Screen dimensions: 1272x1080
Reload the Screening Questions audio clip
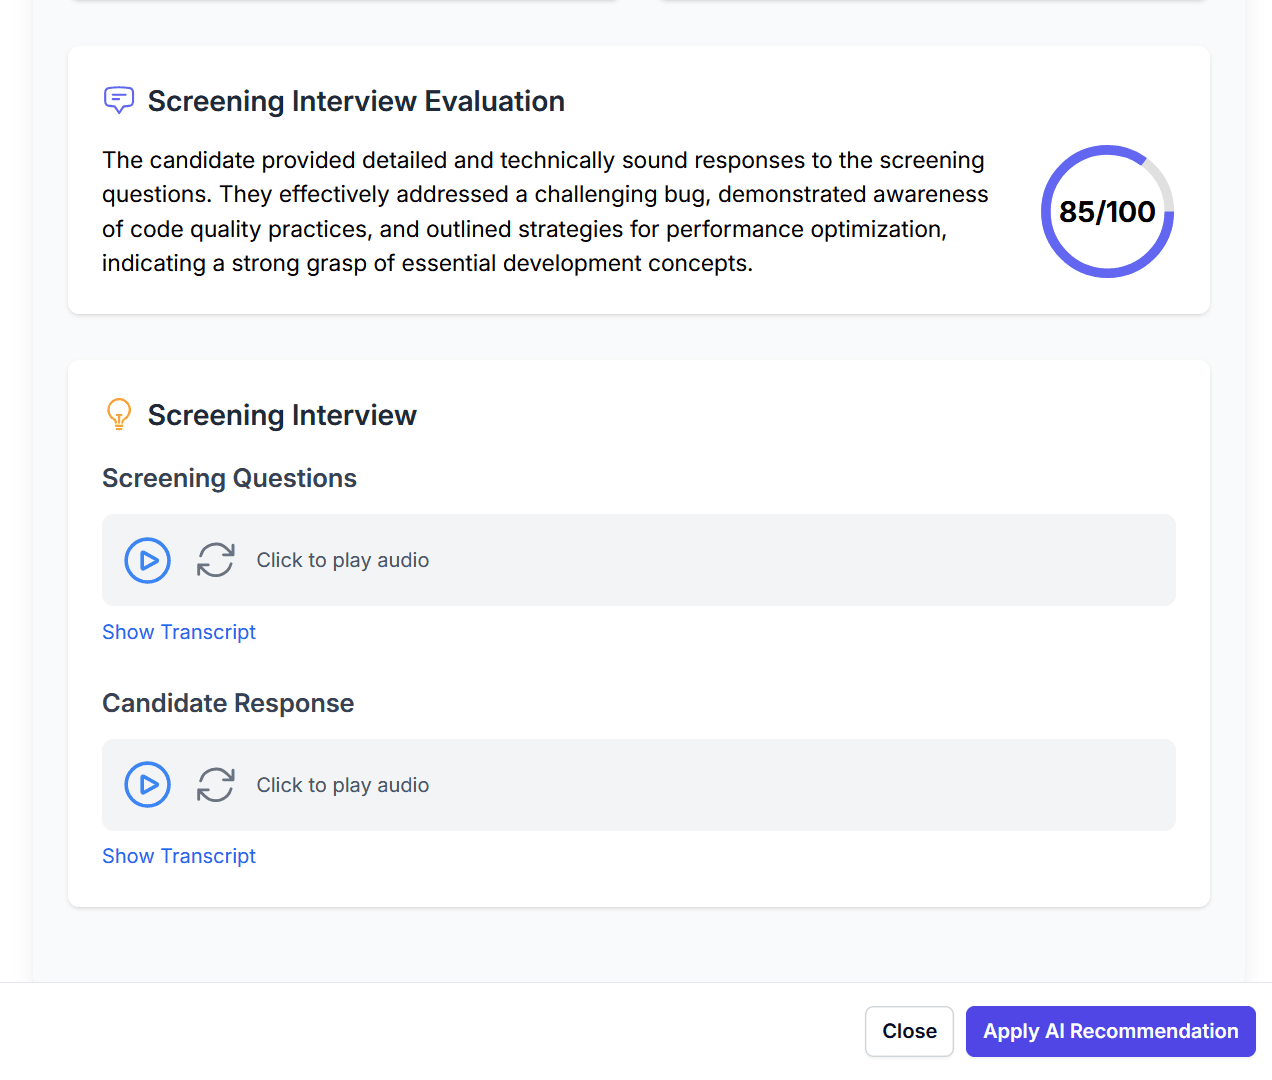[215, 560]
